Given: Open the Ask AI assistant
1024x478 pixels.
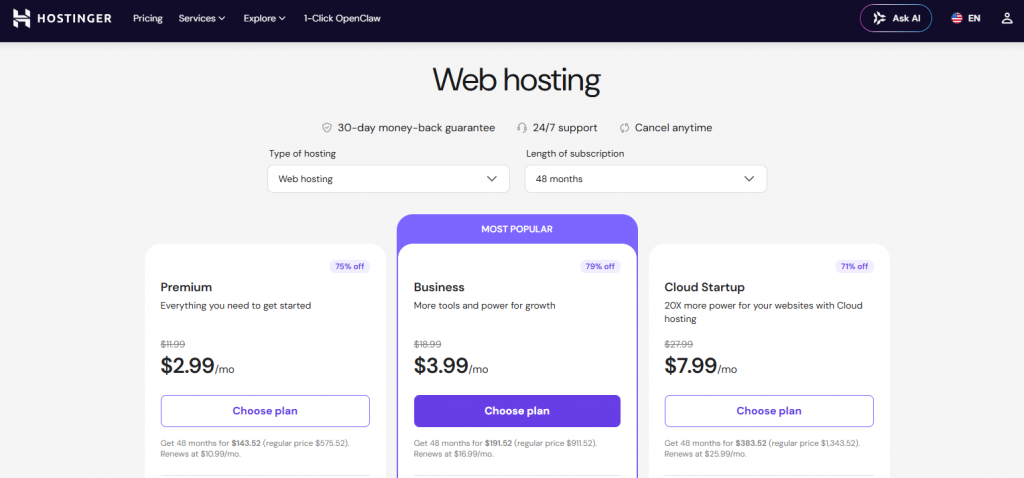Looking at the screenshot, I should [x=895, y=18].
